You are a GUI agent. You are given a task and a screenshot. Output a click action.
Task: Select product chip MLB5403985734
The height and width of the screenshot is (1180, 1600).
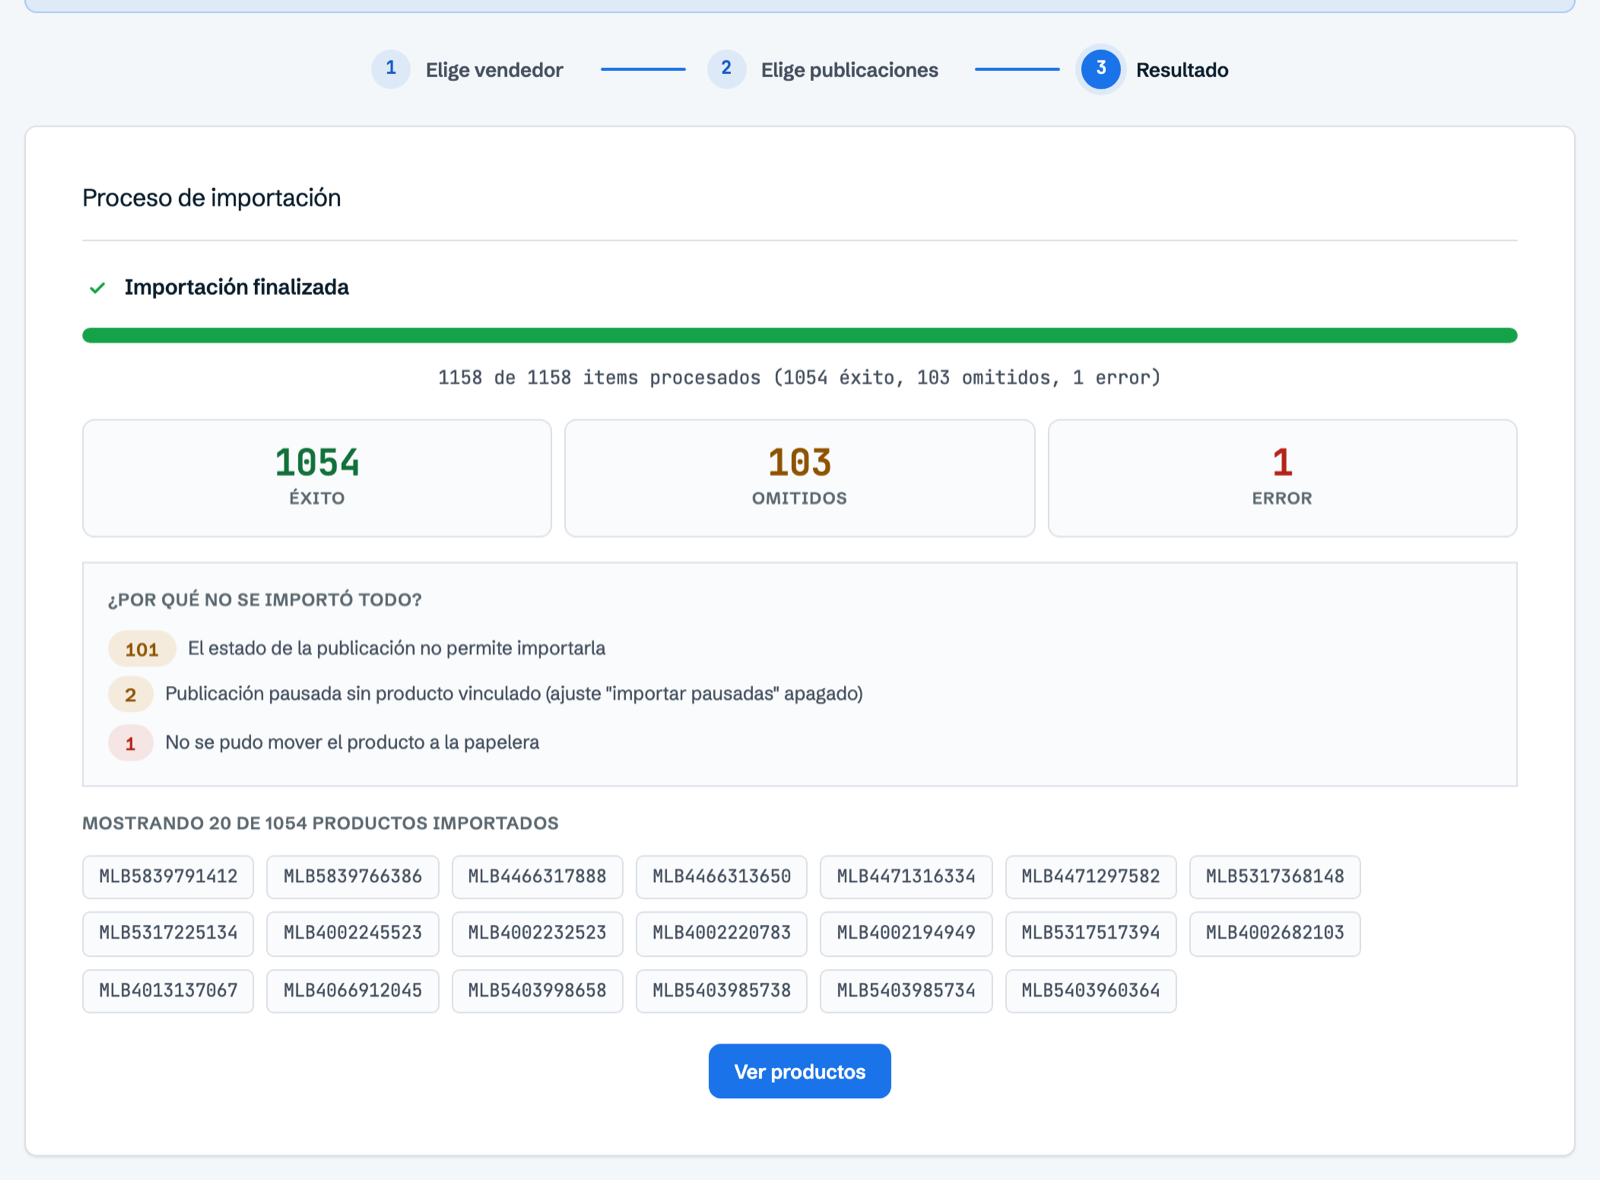pyautogui.click(x=906, y=991)
